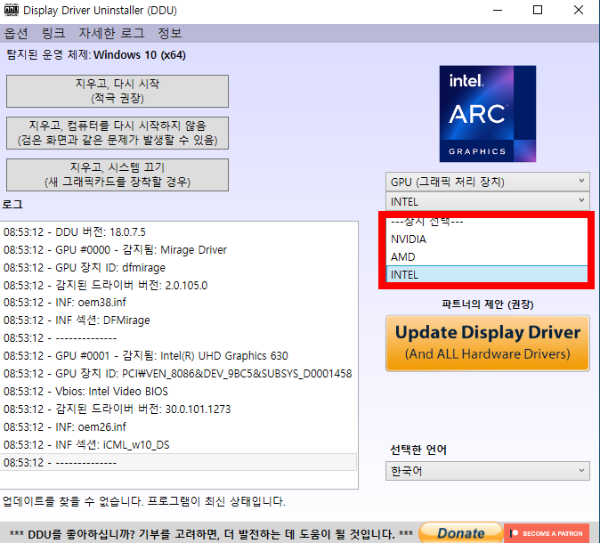Click the Donate button
Image resolution: width=600 pixels, height=543 pixels.
[x=461, y=533]
